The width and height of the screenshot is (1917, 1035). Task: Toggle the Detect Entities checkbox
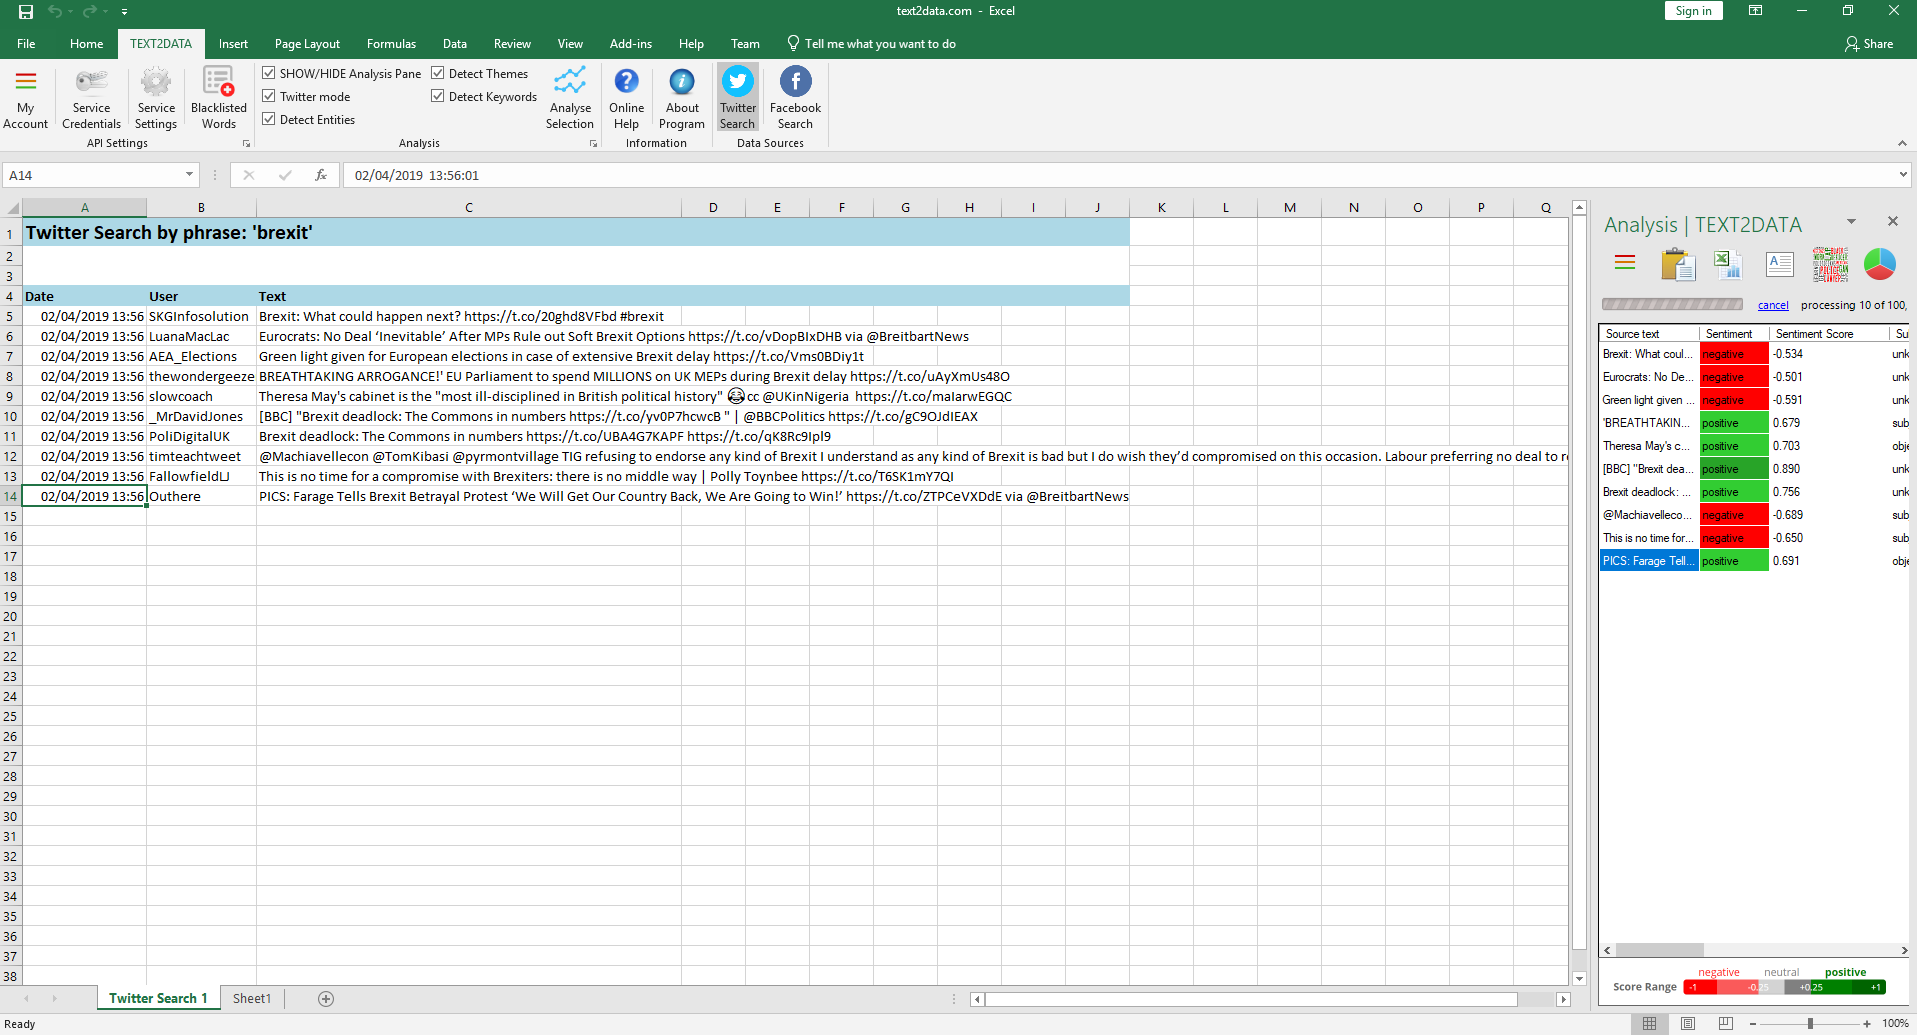point(269,119)
